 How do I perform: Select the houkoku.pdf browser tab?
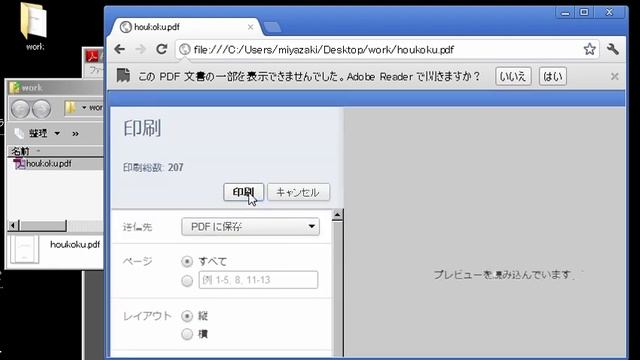click(x=186, y=27)
